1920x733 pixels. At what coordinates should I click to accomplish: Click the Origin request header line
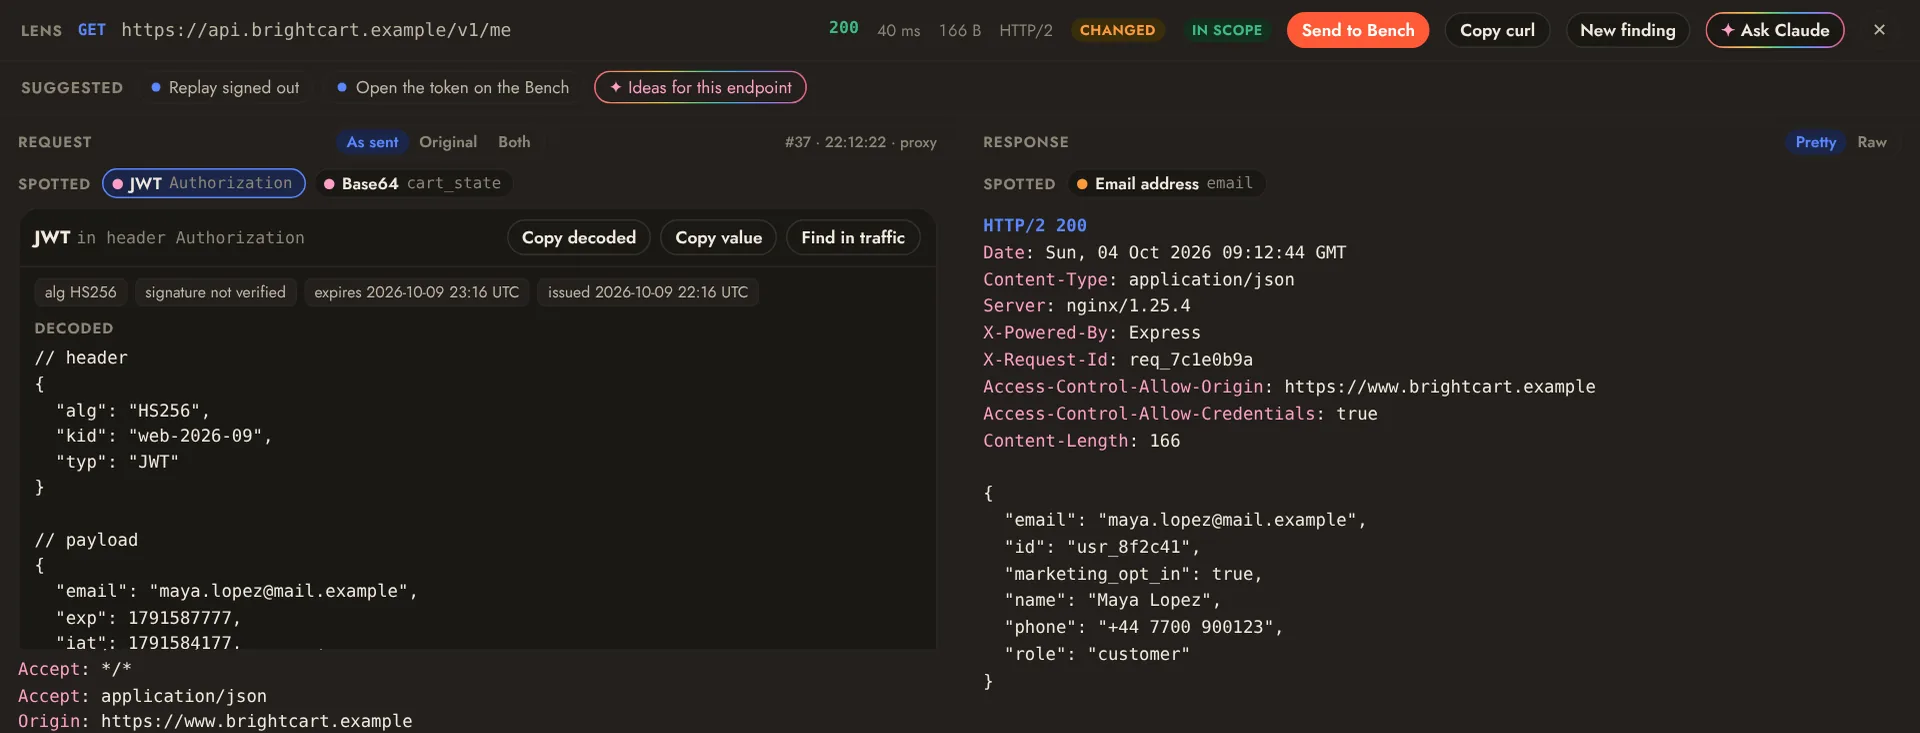(215, 721)
